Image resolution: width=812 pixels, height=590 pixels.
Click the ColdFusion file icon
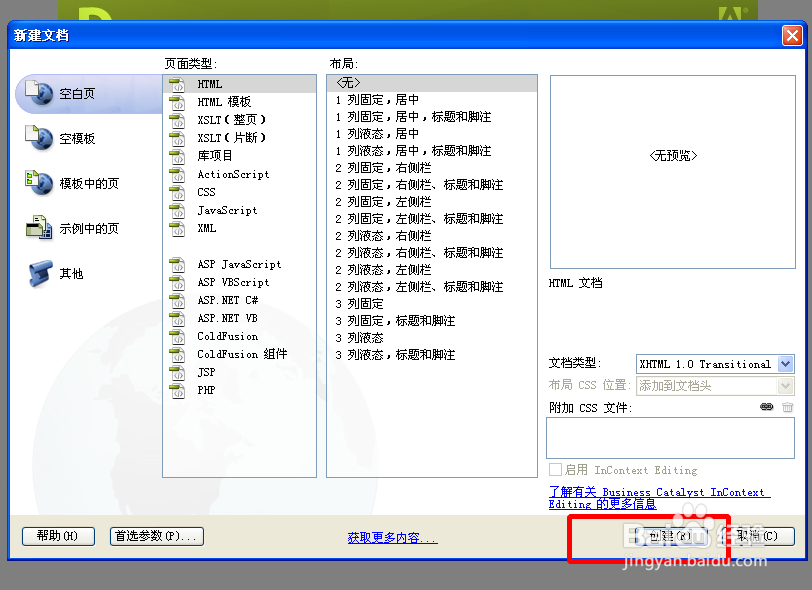coord(177,337)
